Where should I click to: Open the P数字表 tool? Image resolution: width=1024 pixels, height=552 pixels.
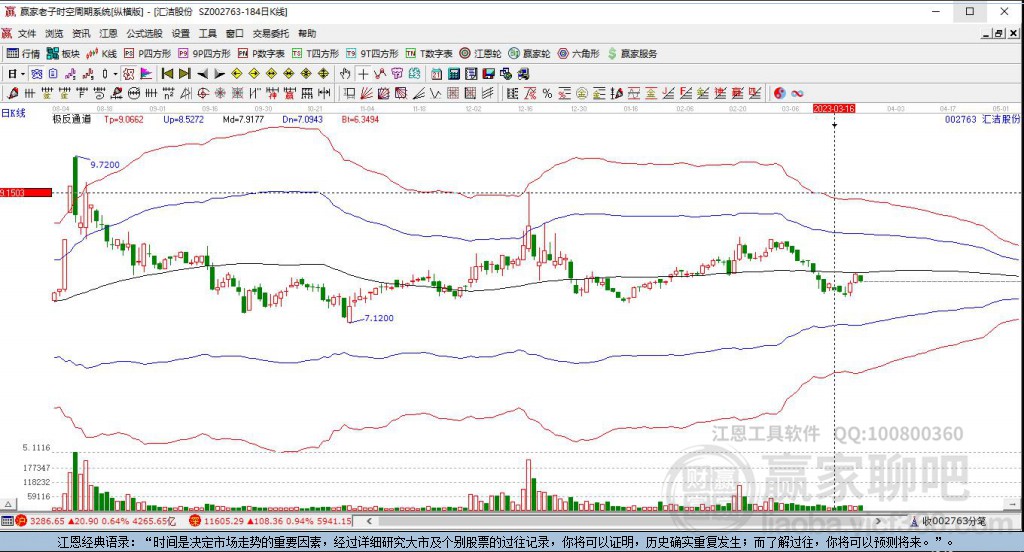(x=261, y=54)
